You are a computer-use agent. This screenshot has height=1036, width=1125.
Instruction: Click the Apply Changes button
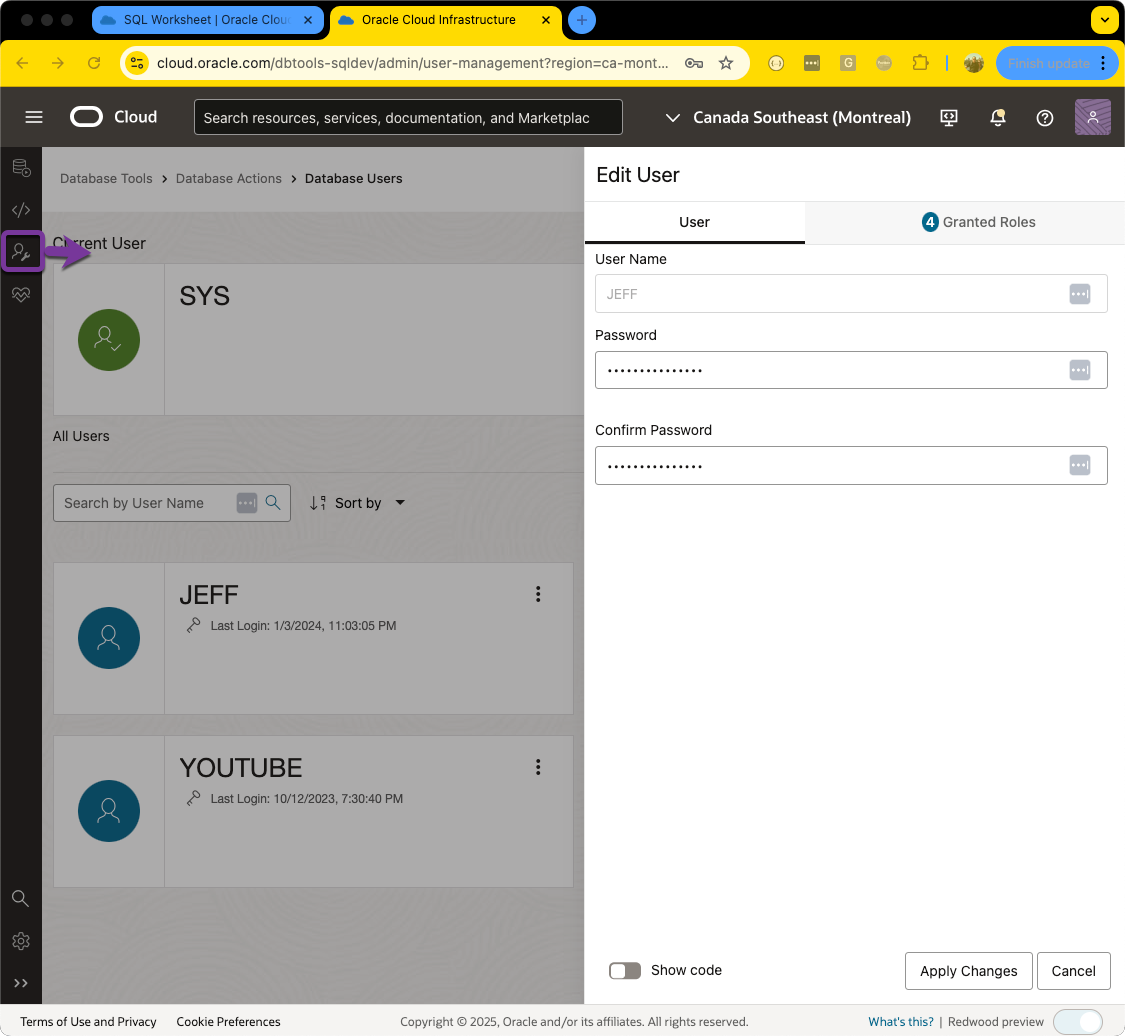point(968,971)
